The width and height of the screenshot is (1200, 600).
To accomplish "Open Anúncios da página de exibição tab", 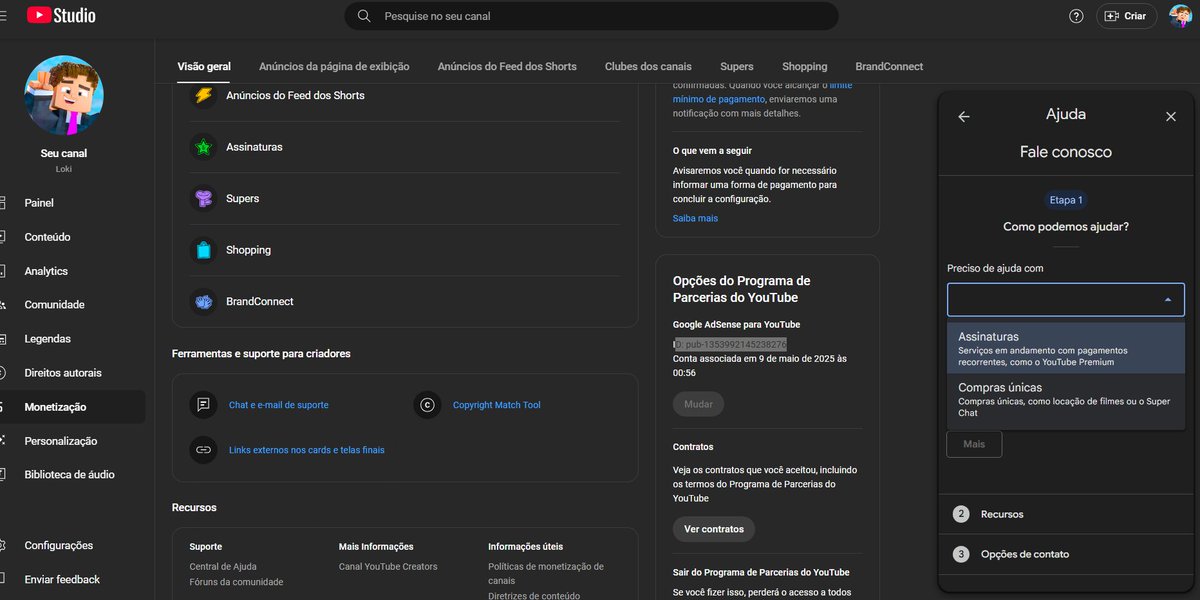I will pos(334,66).
